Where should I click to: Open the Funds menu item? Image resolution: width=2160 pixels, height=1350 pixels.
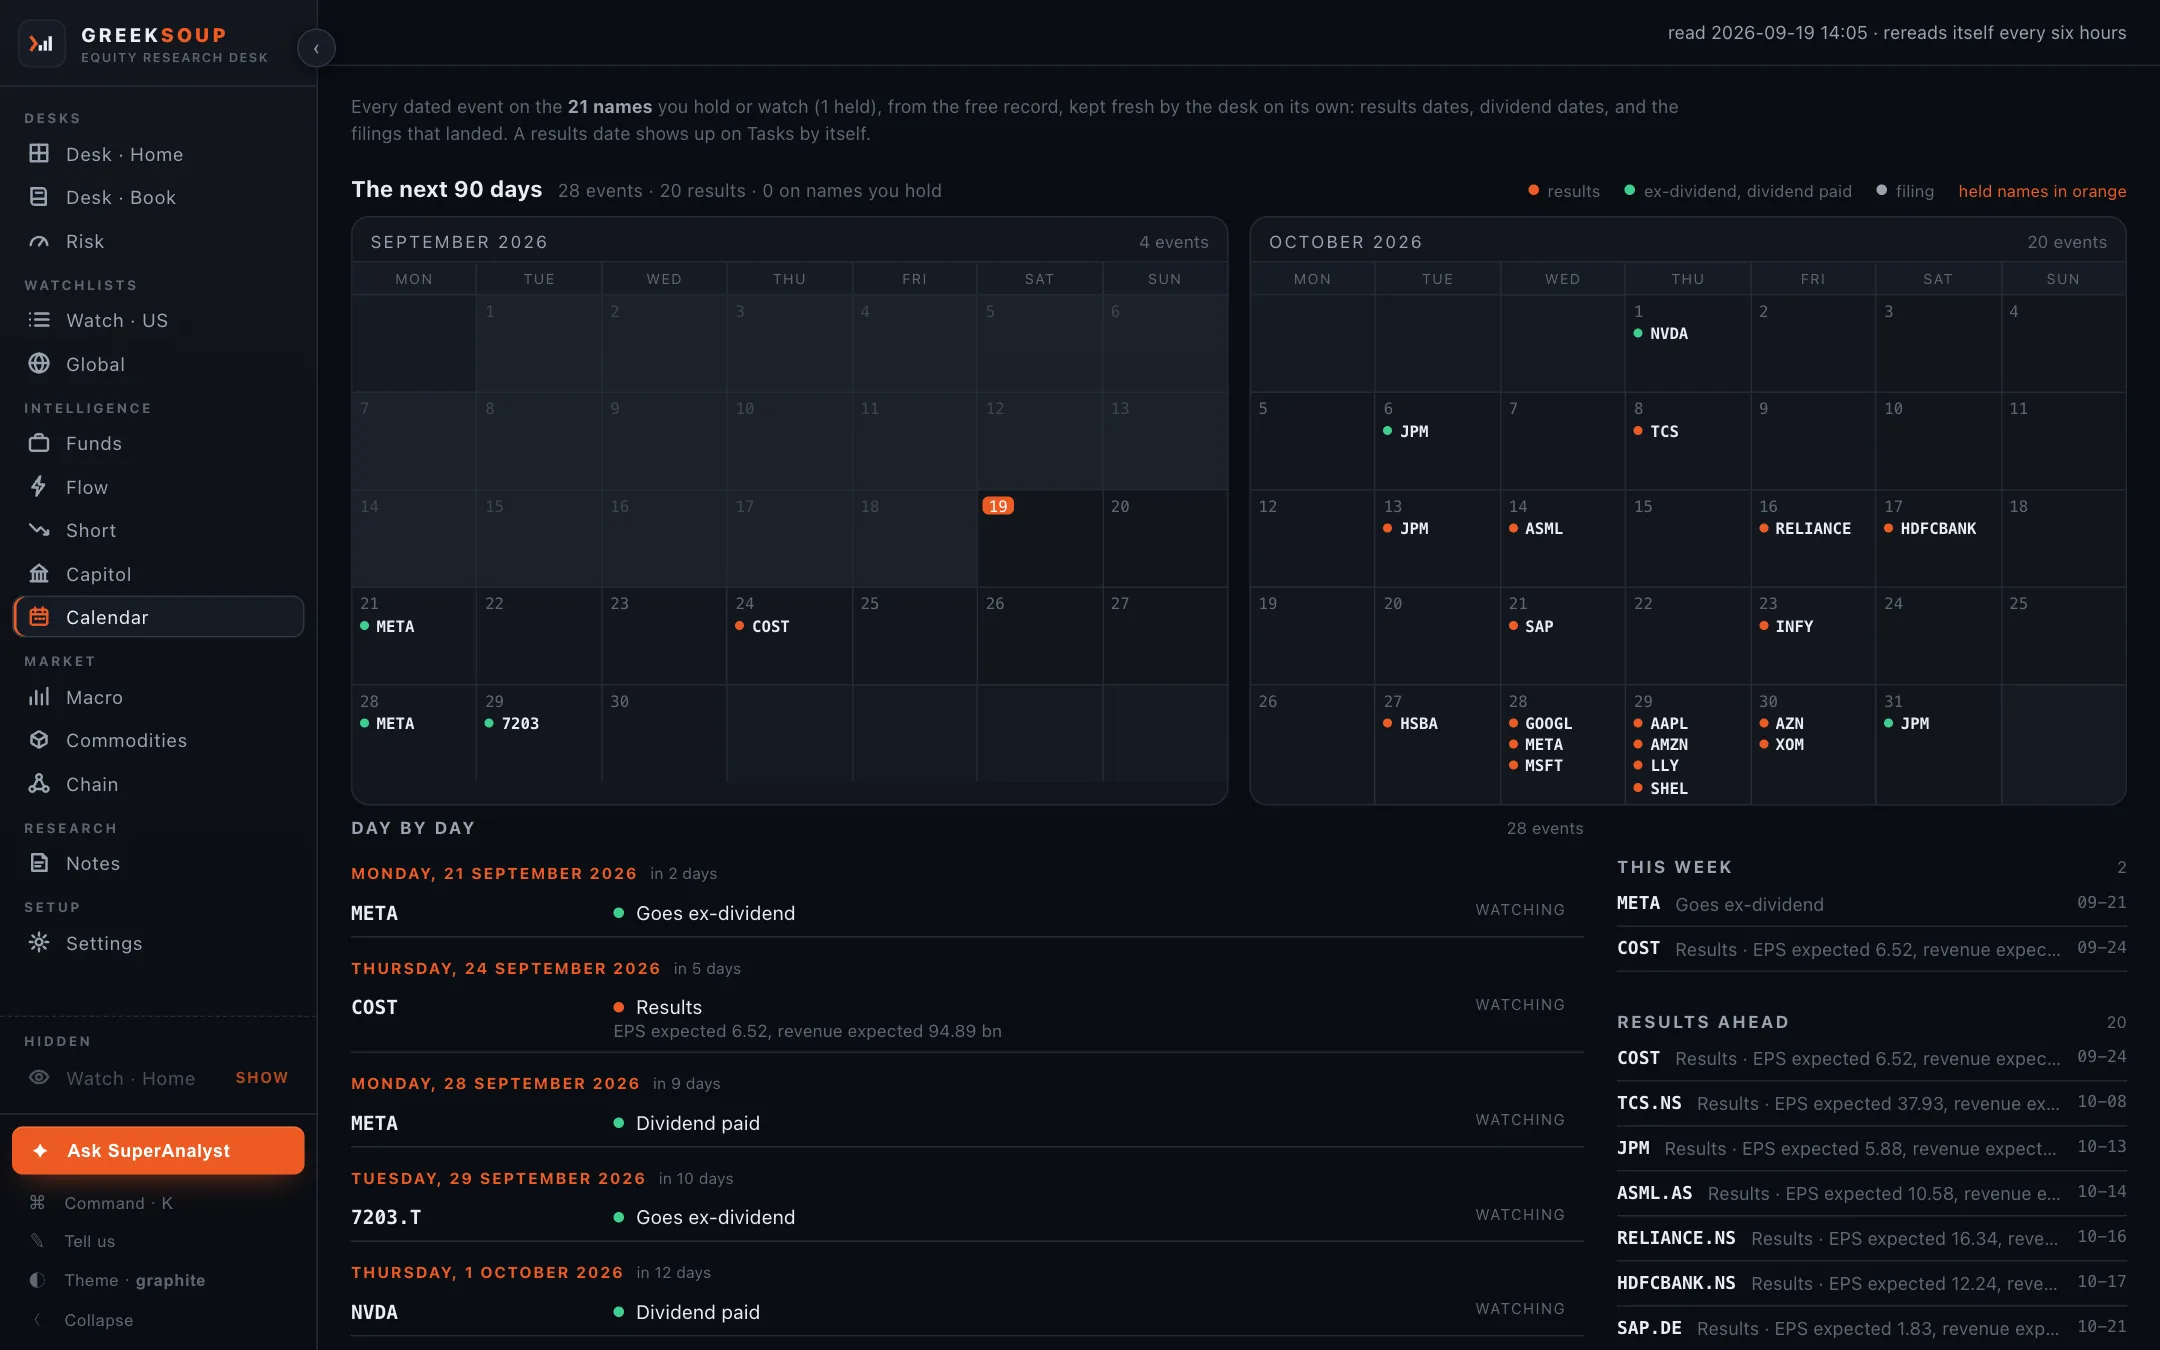(158, 443)
